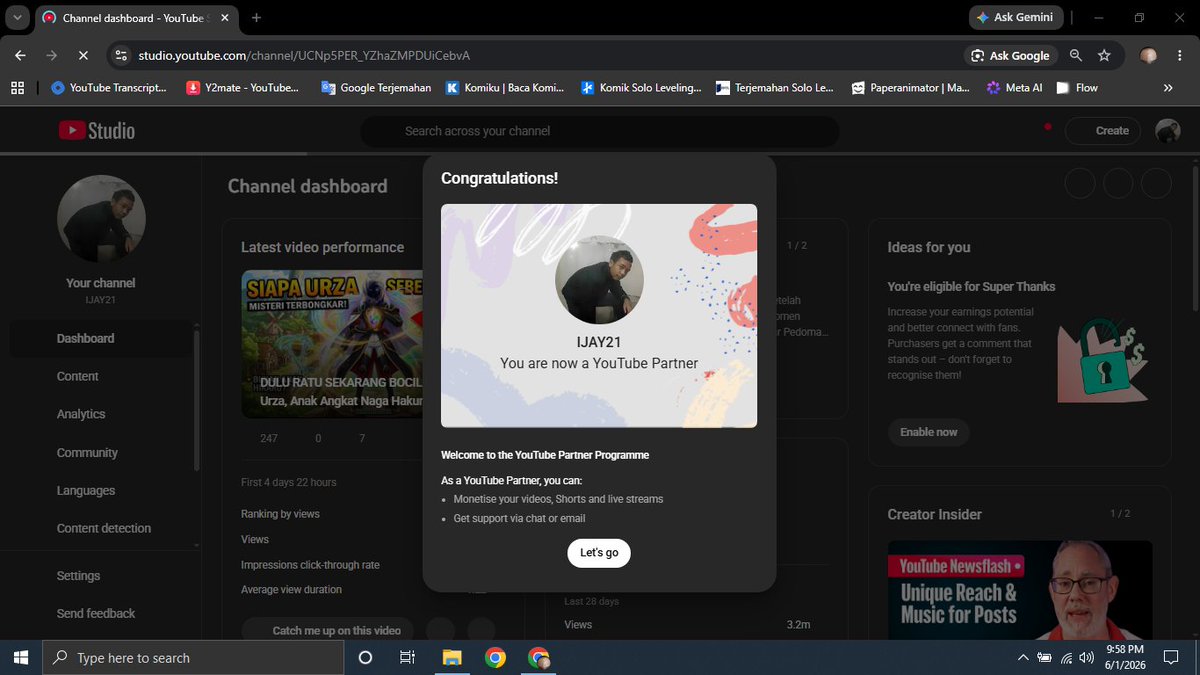Click the browser forward arrow

coord(52,56)
